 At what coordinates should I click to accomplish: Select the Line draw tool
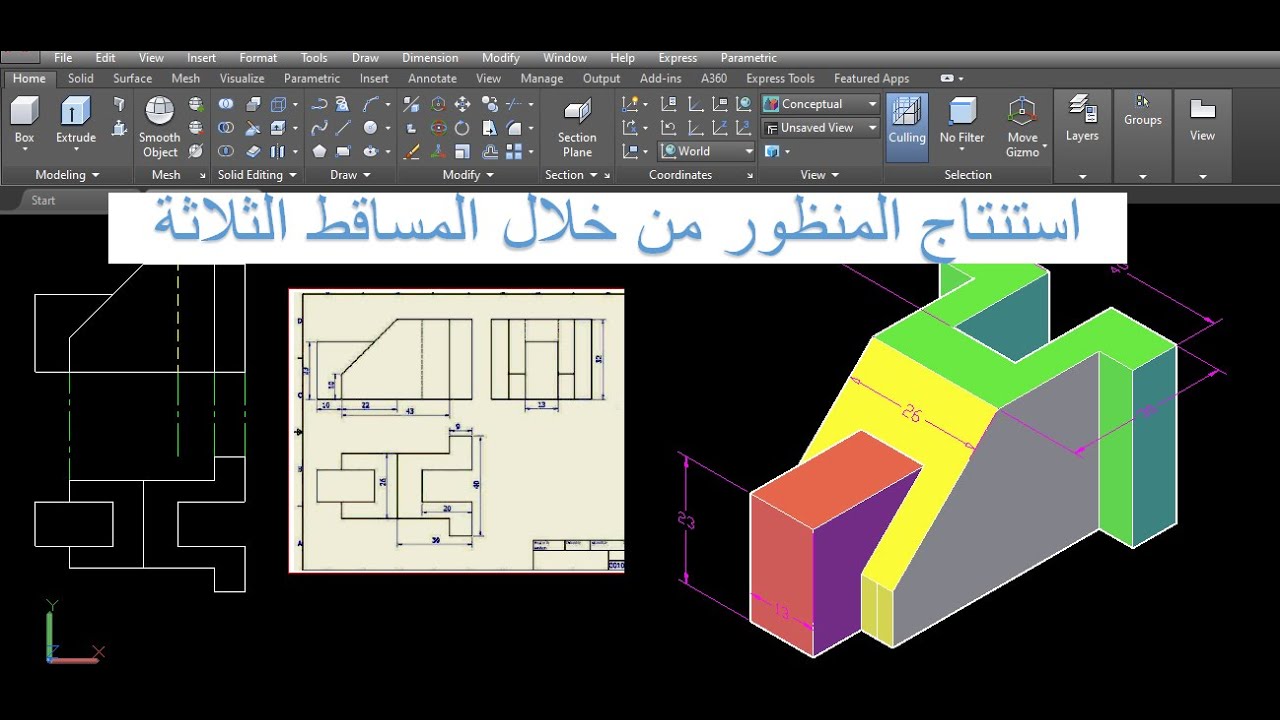[x=344, y=128]
